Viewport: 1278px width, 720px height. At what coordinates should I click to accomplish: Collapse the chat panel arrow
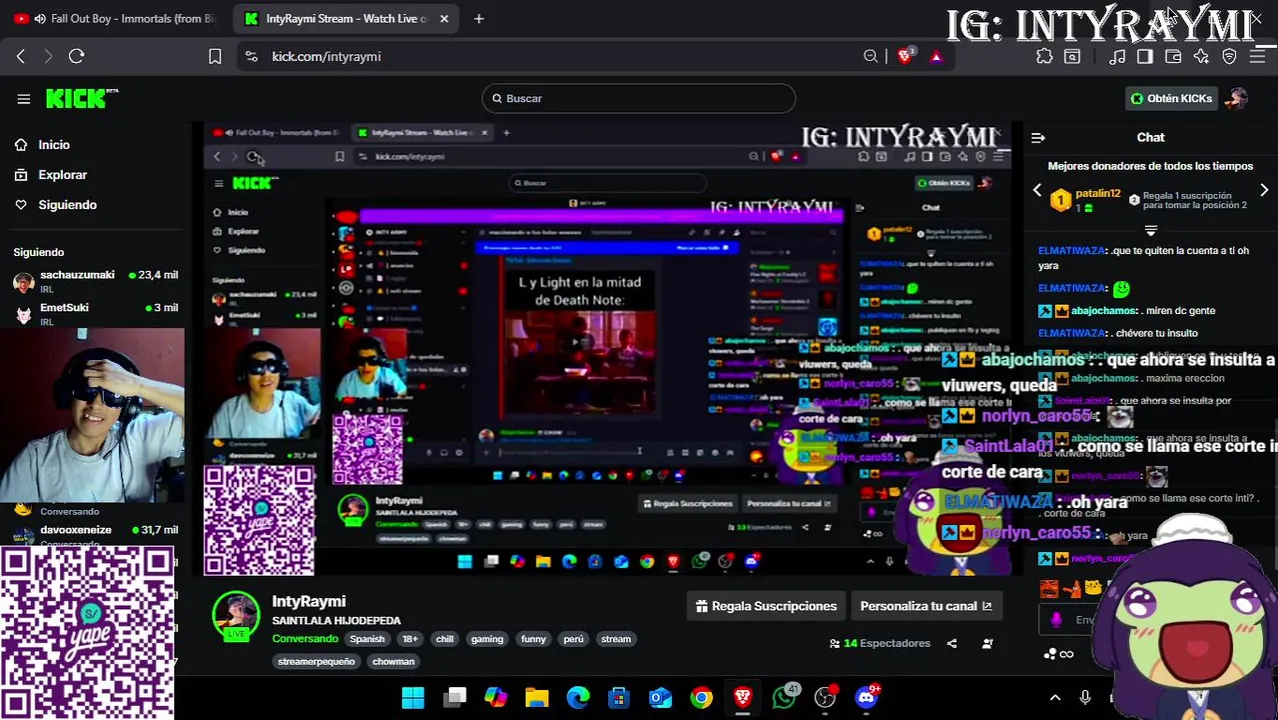(x=1038, y=138)
